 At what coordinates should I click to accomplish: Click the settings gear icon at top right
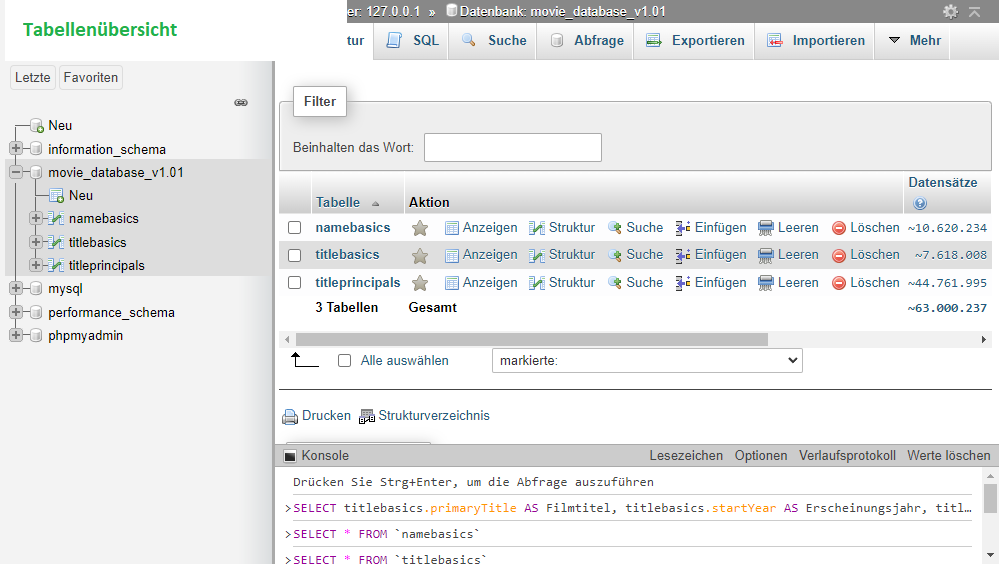pos(950,11)
